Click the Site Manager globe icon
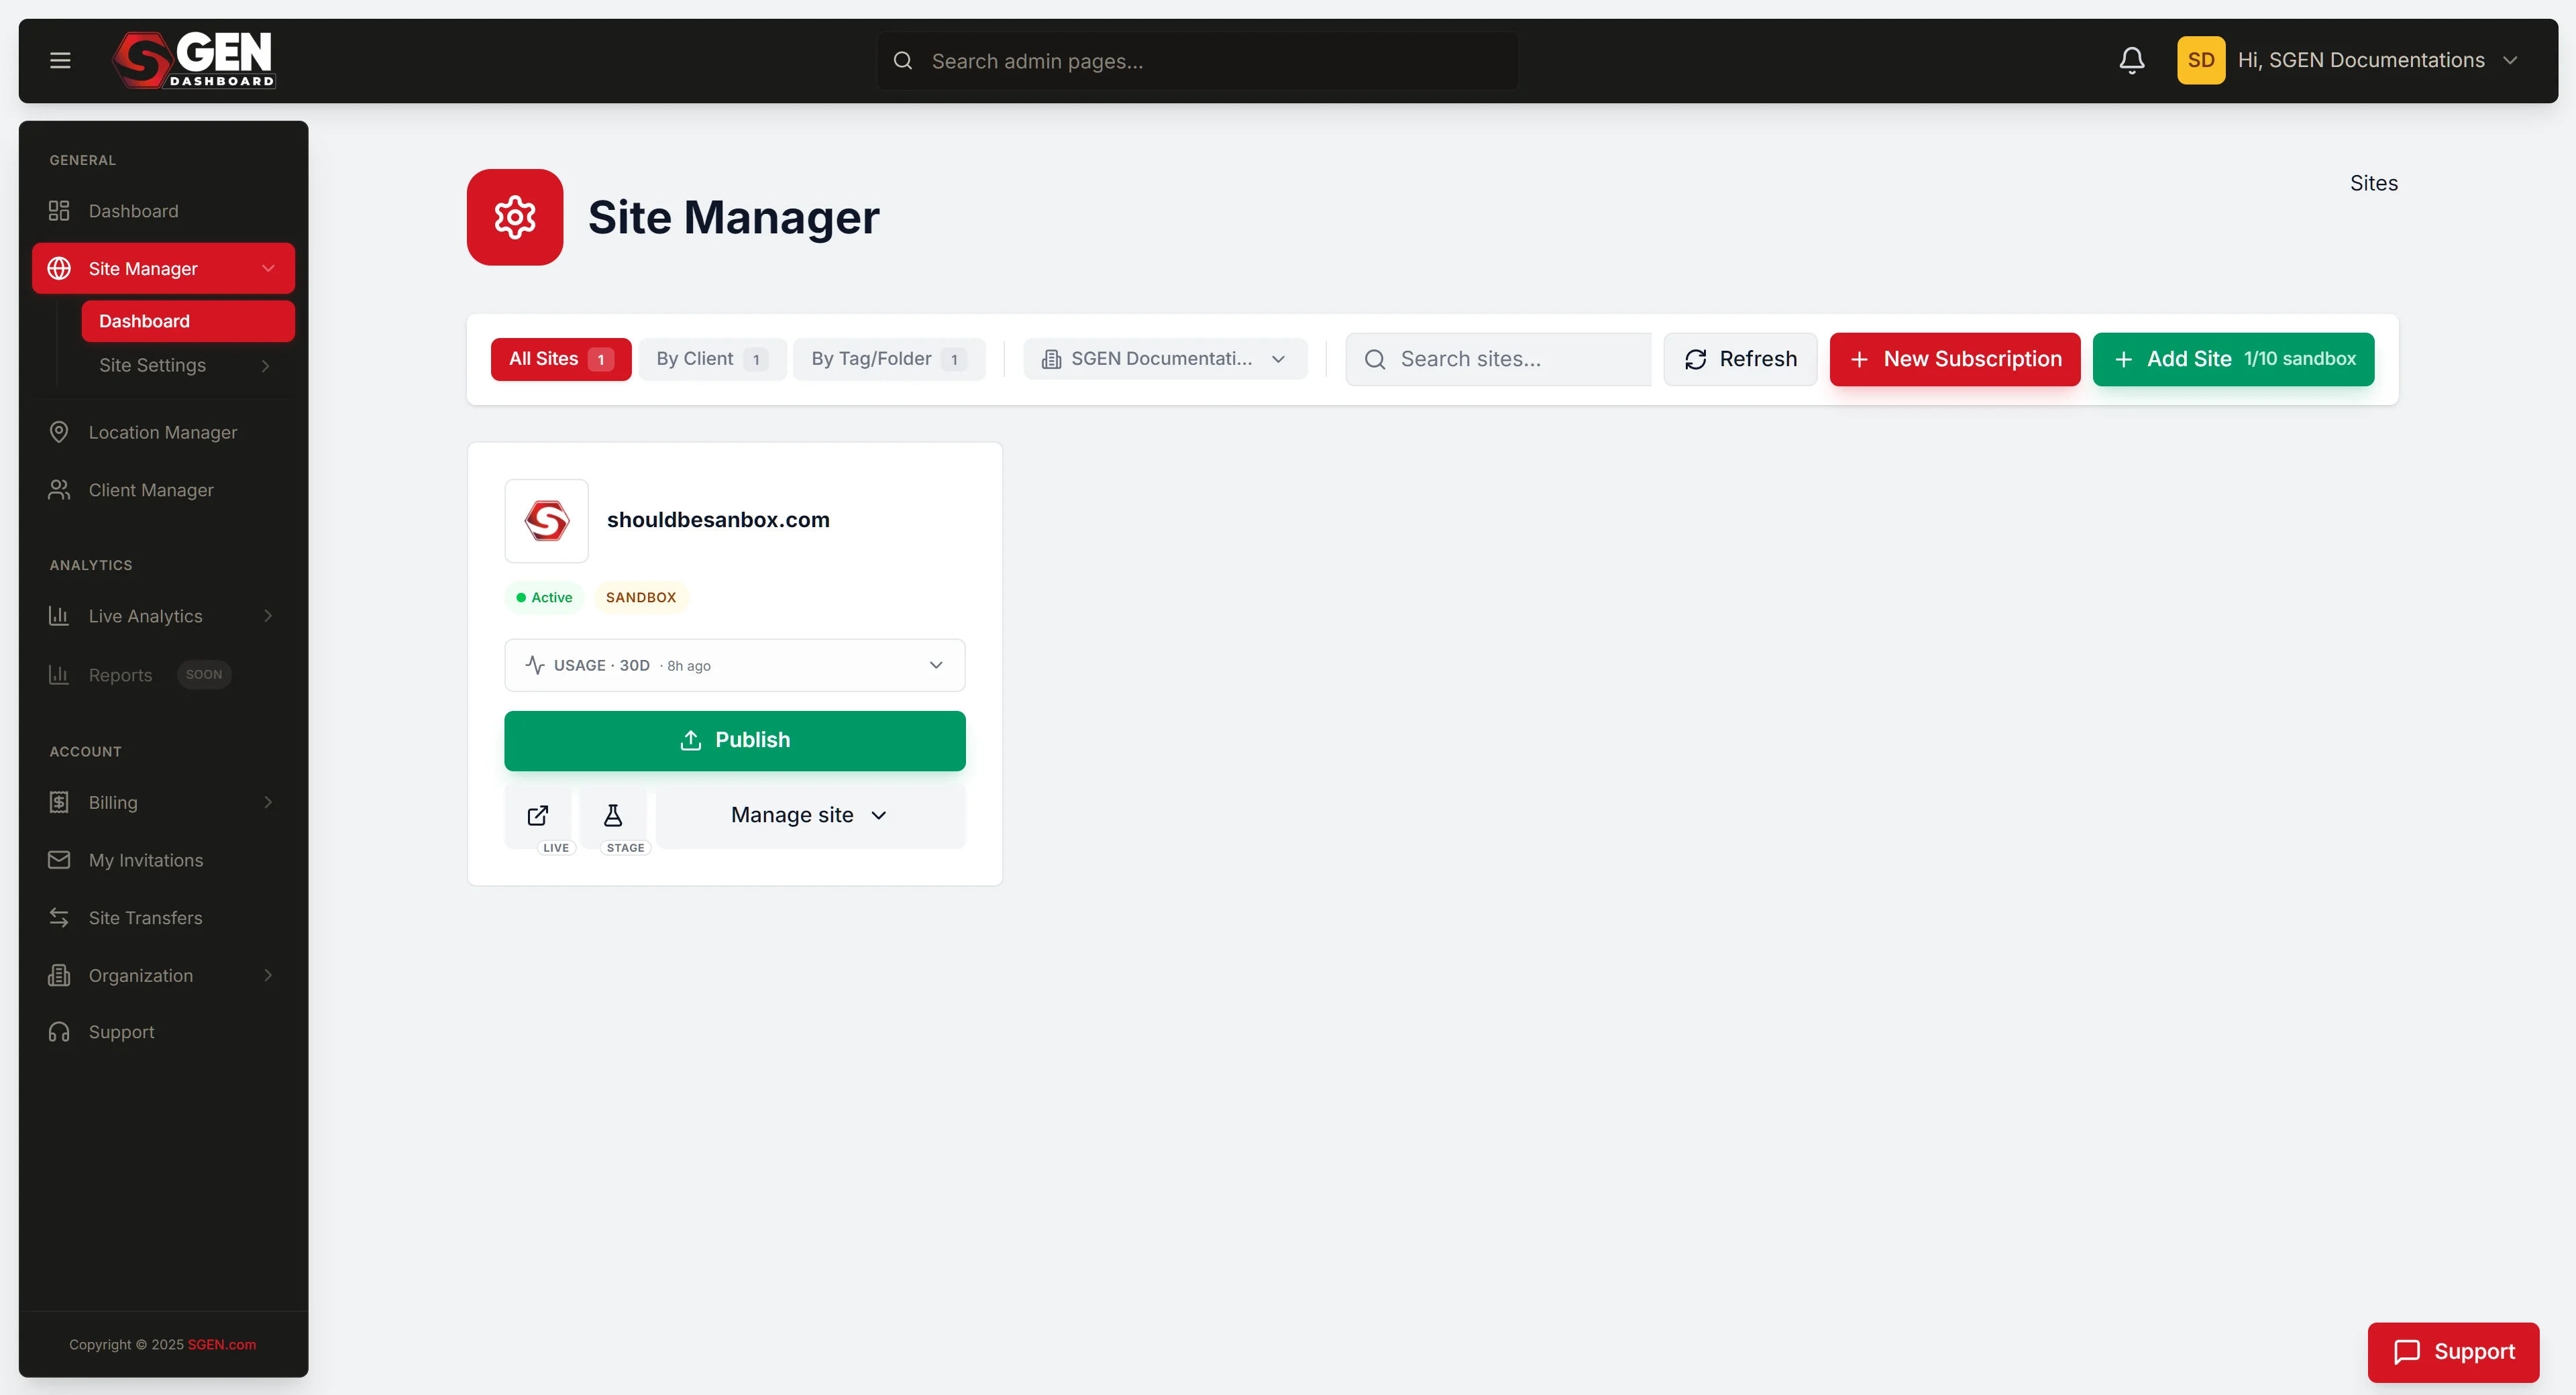Screen dimensions: 2576x1395 coord(59,268)
